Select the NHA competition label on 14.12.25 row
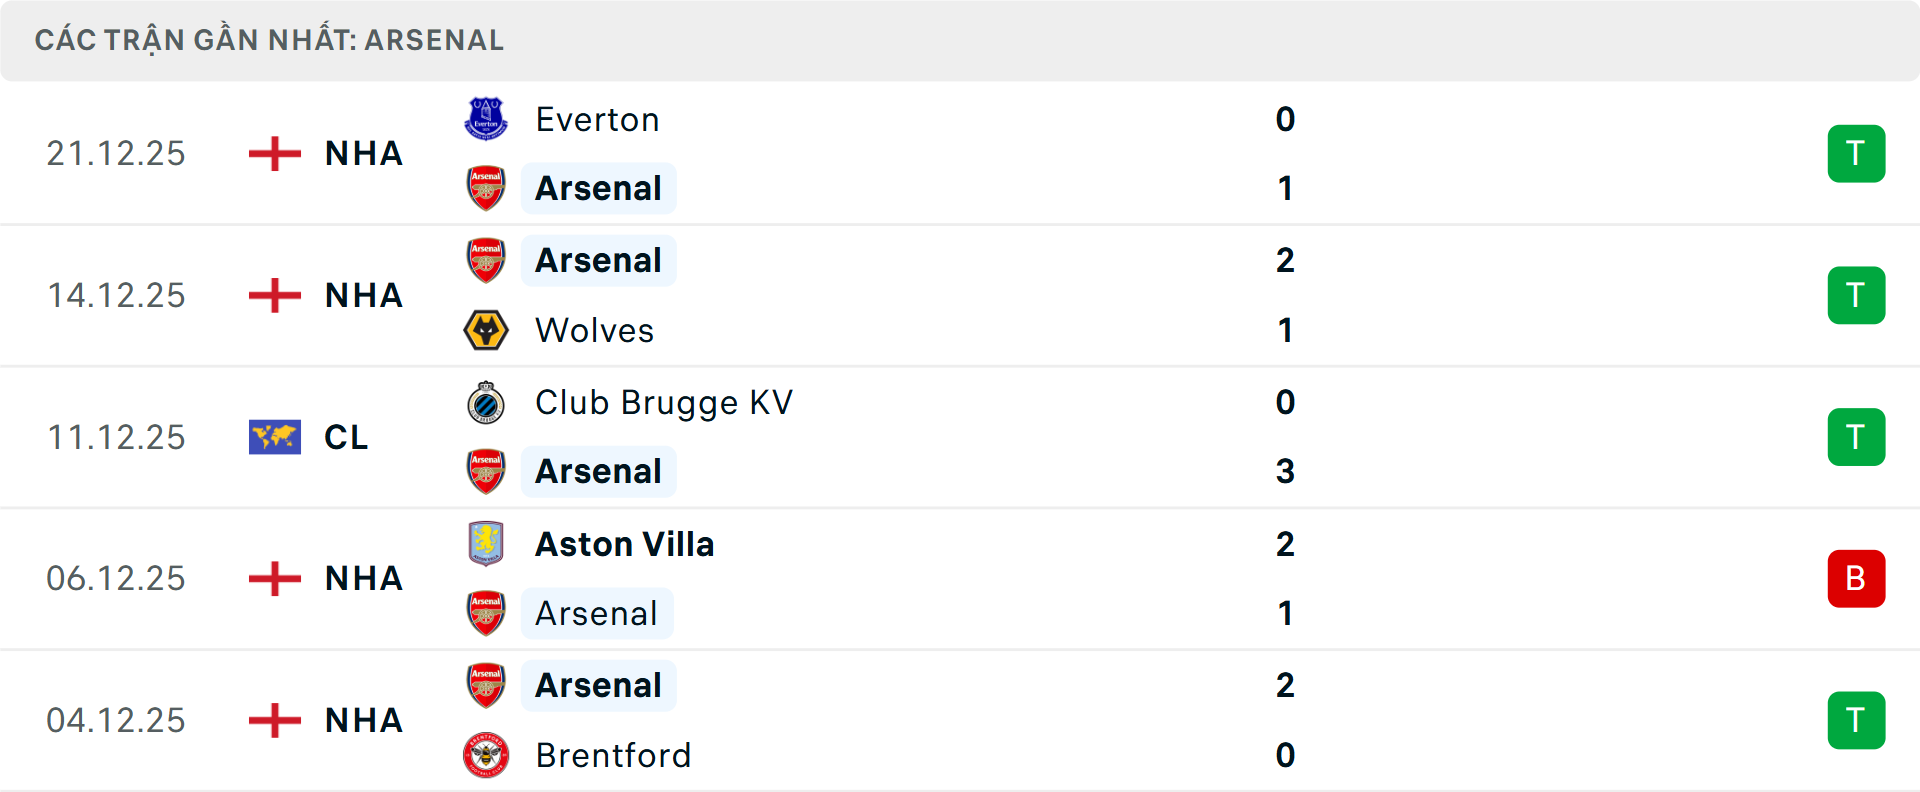The width and height of the screenshot is (1920, 792). [362, 296]
